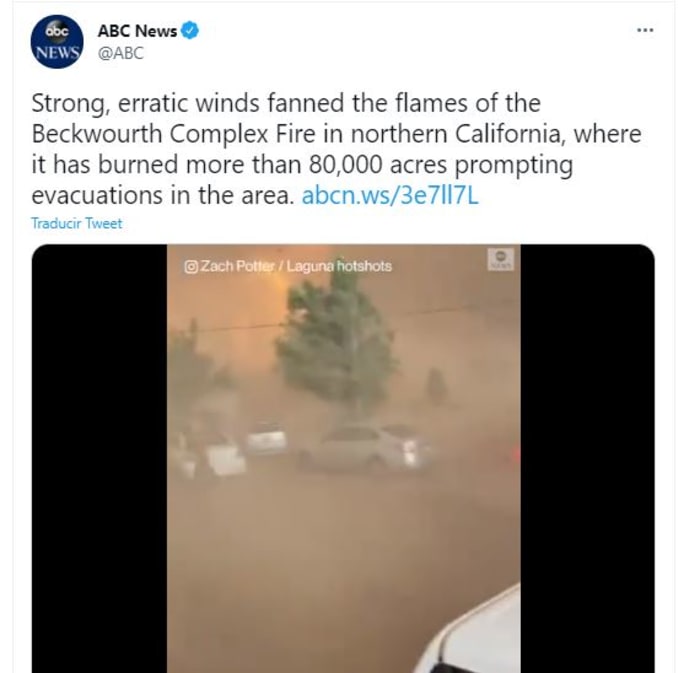The height and width of the screenshot is (673, 700).
Task: Click the silver car in the video
Action: [365, 448]
